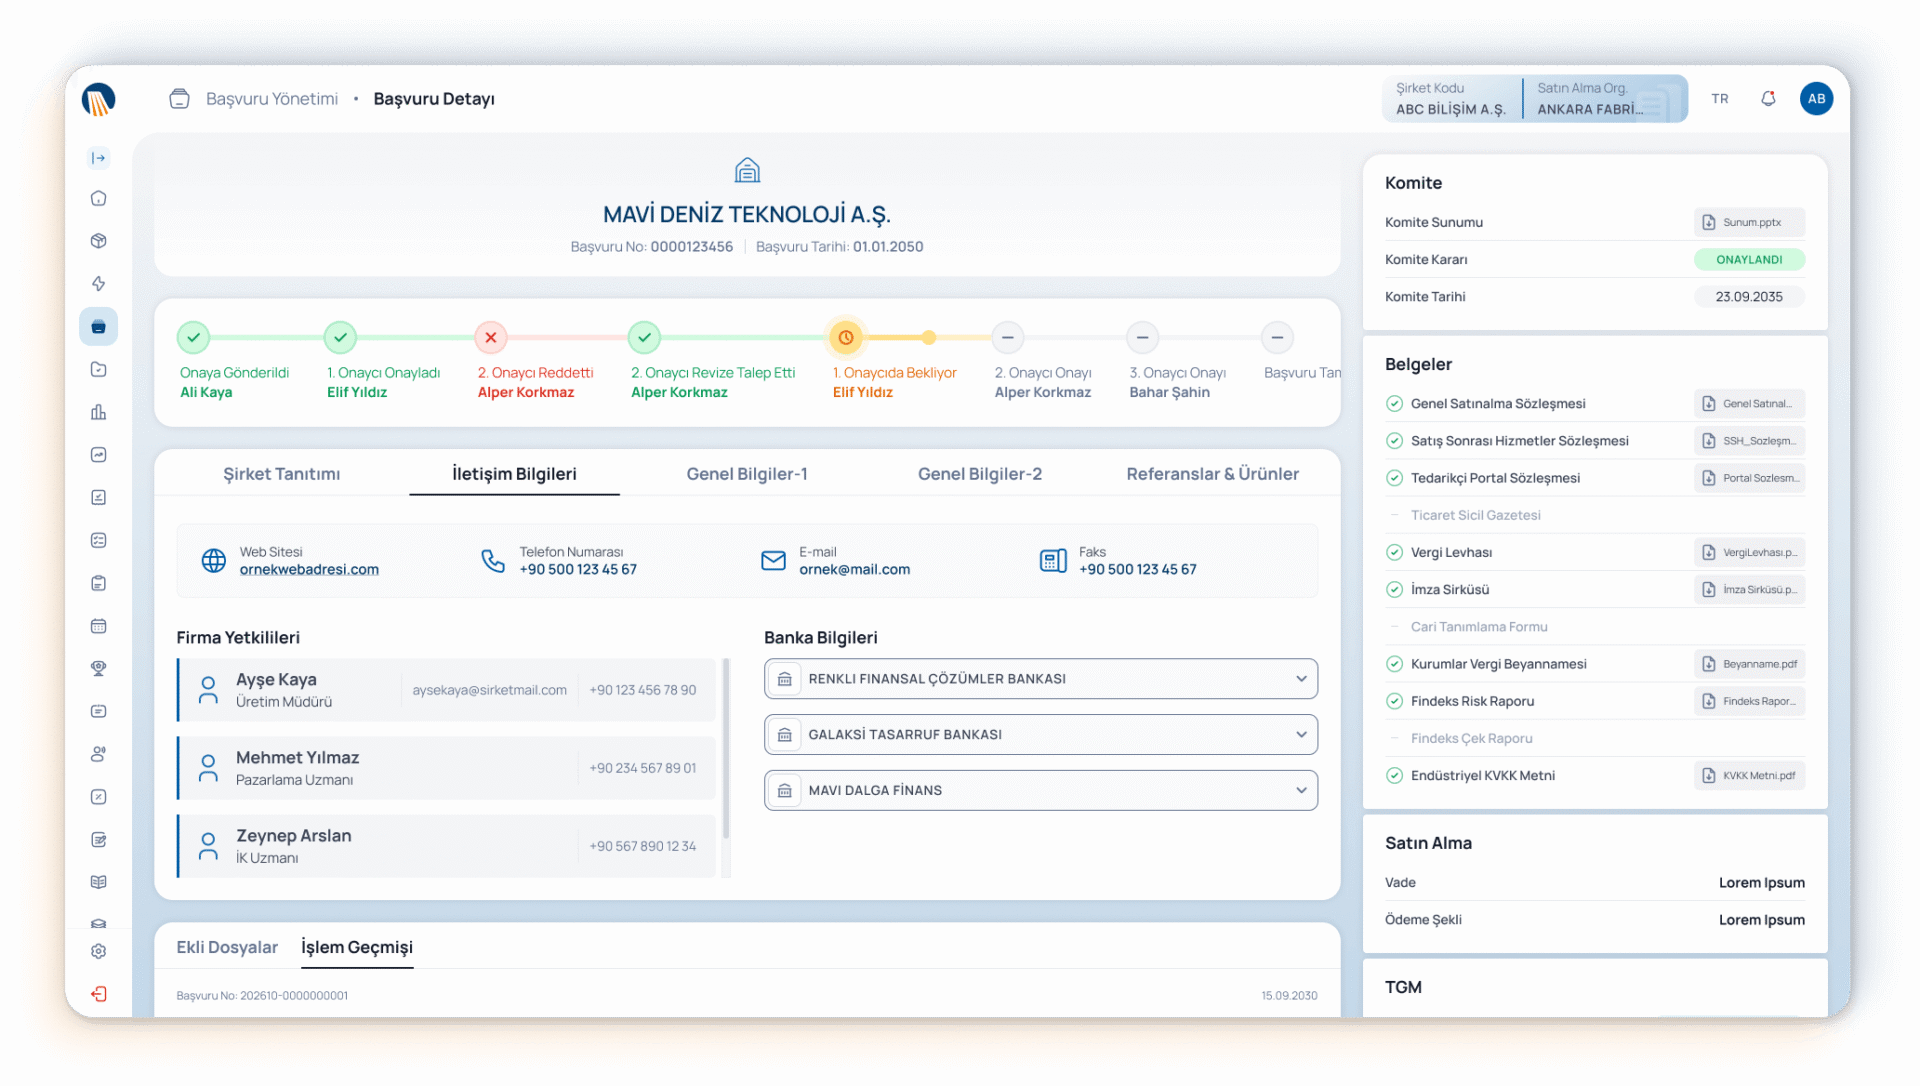Click the AB user avatar
This screenshot has width=1920, height=1086.
1816,98
